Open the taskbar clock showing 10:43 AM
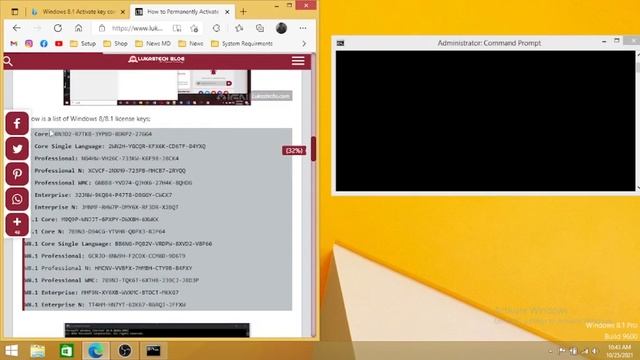This screenshot has width=640, height=360. pyautogui.click(x=619, y=351)
